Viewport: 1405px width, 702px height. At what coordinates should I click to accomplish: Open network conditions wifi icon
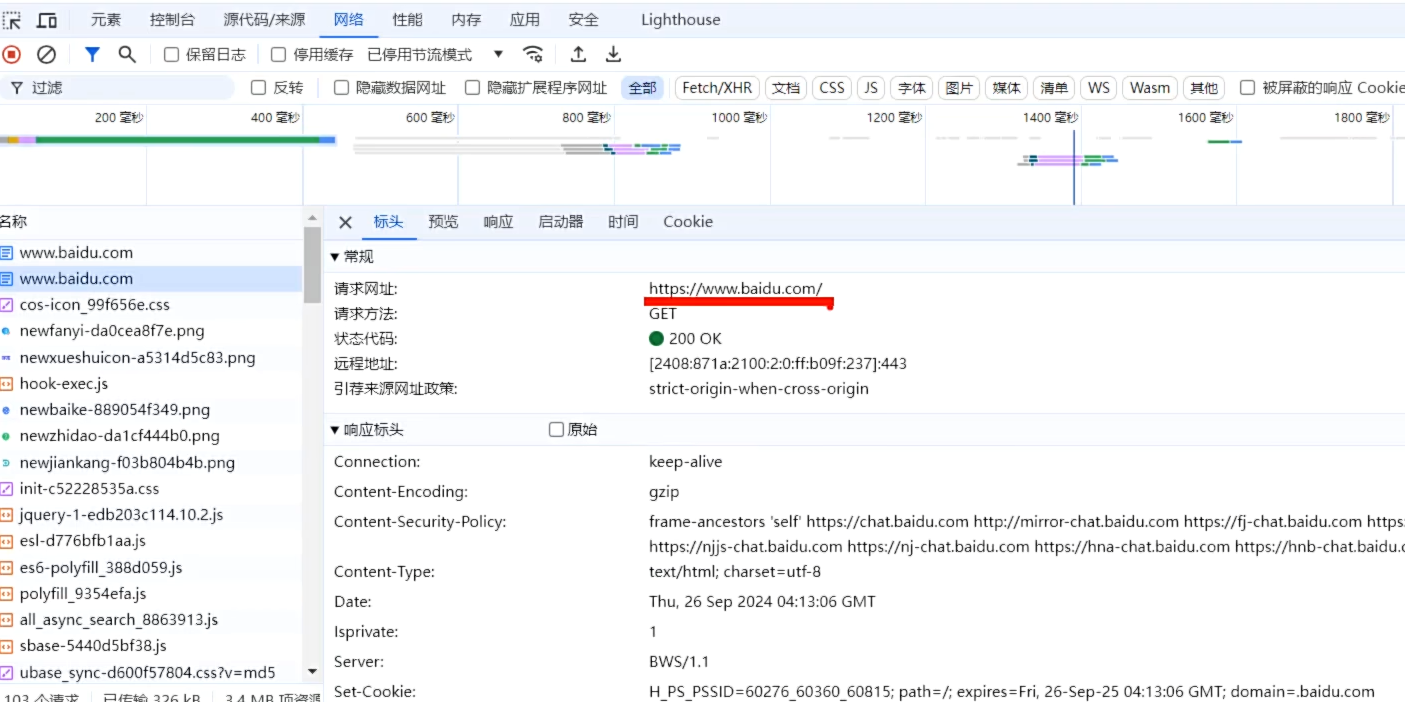533,55
